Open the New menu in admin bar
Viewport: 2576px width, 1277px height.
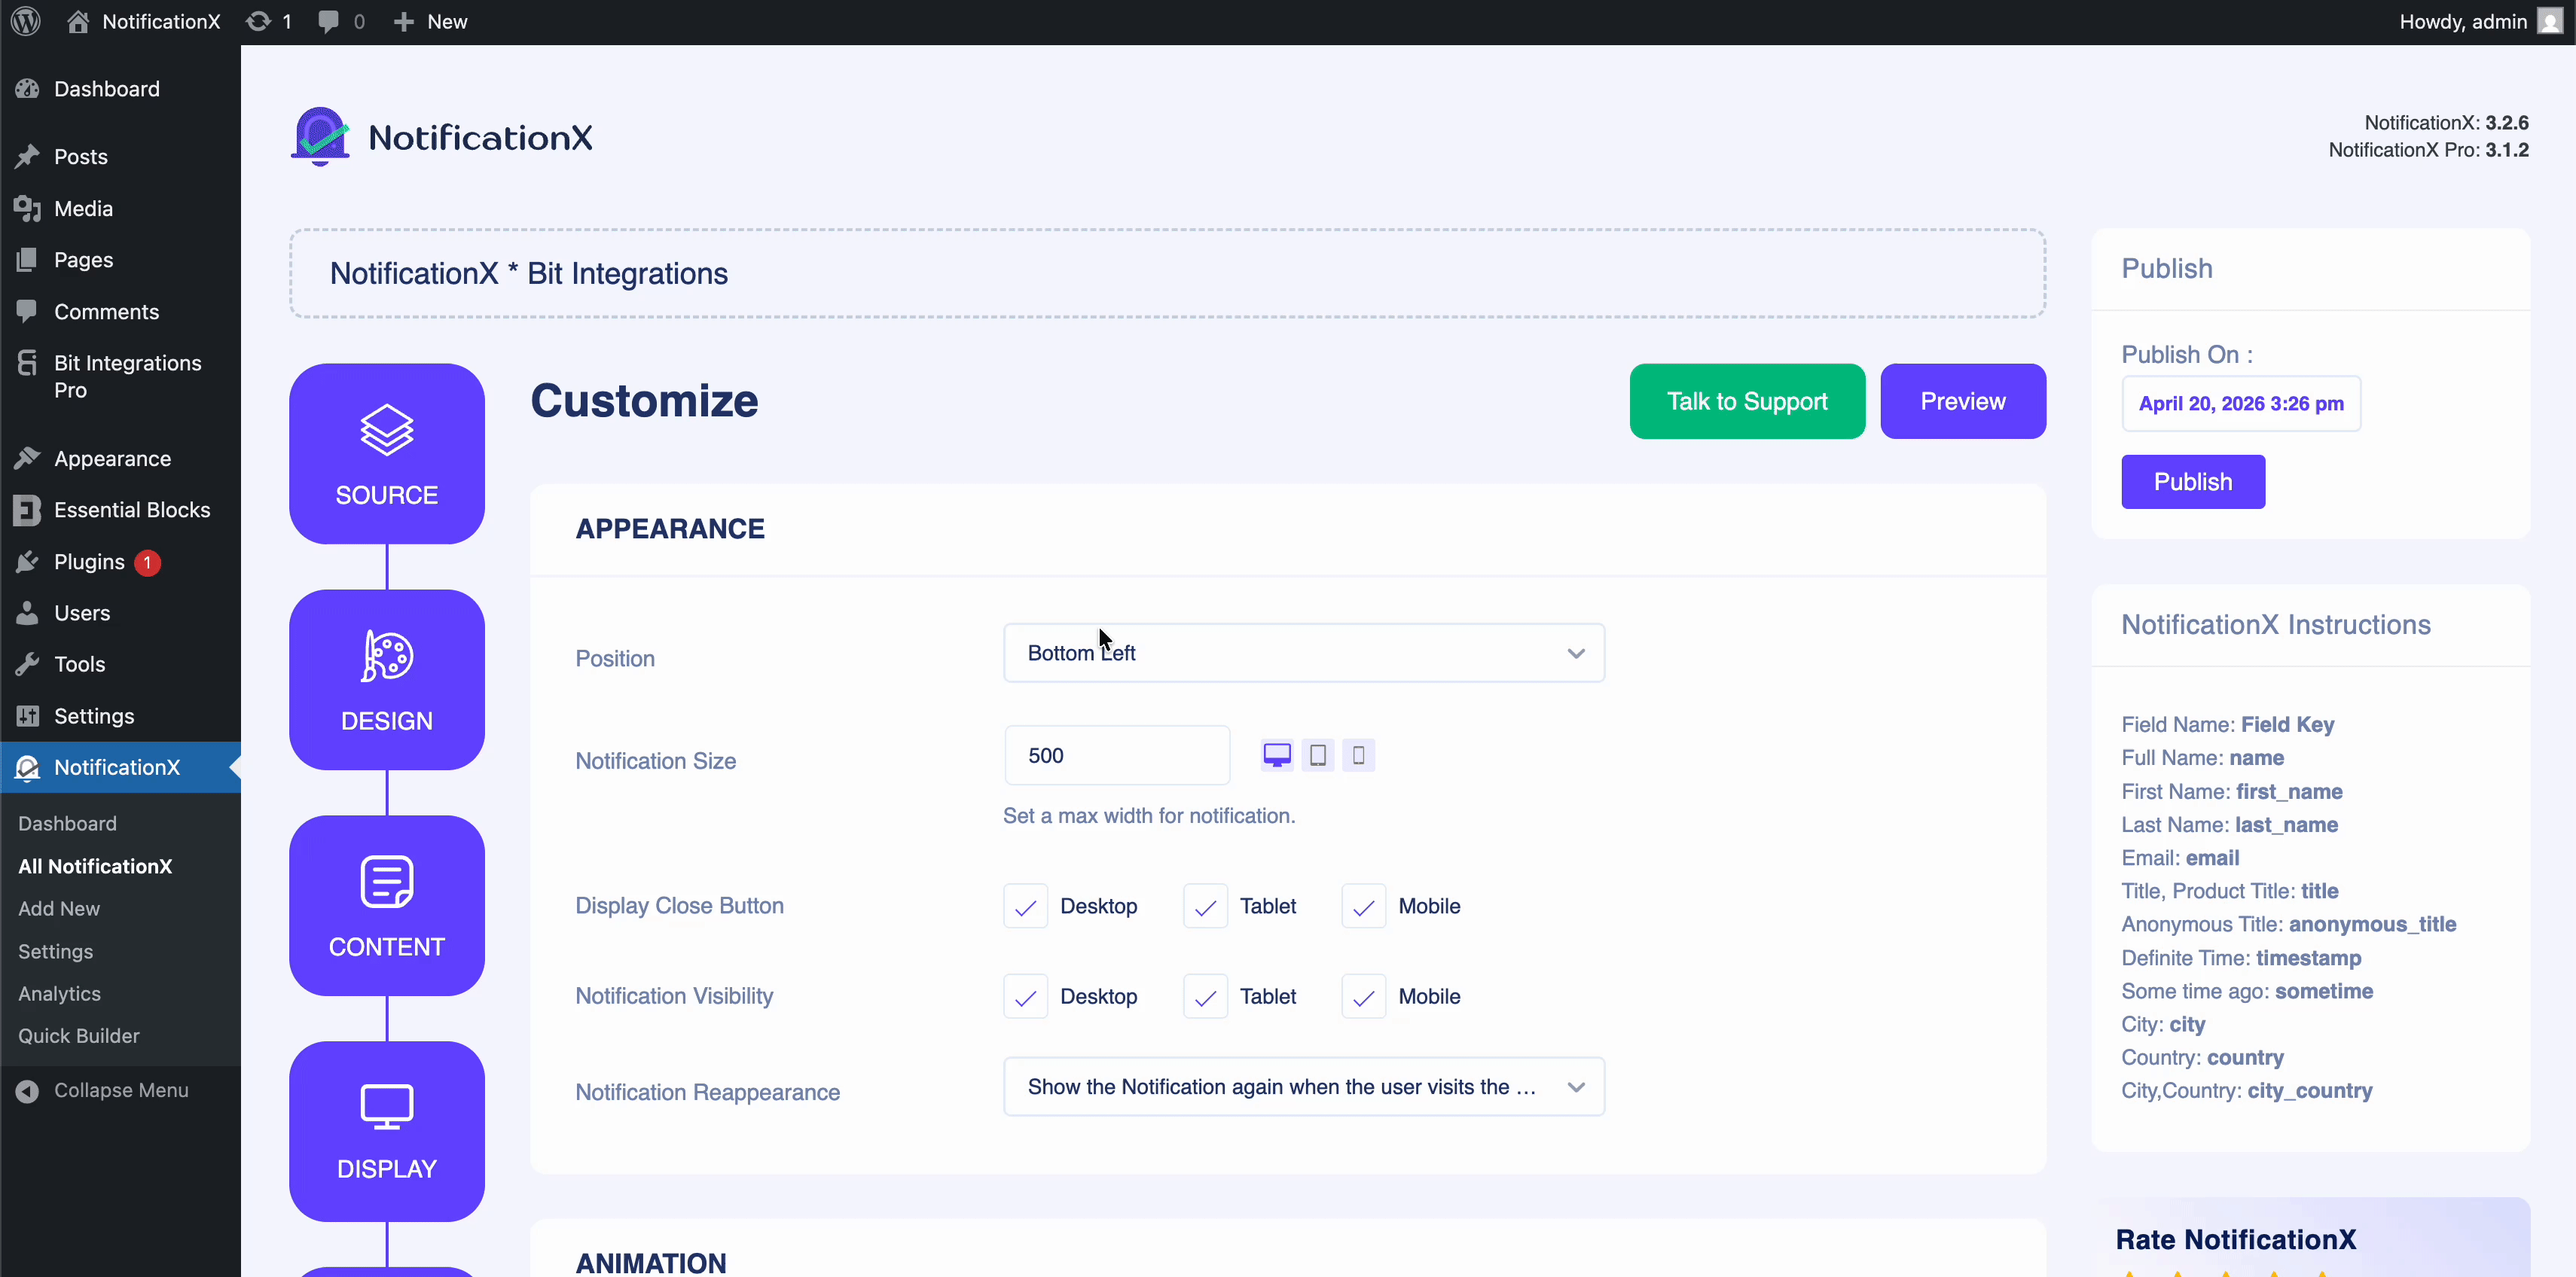pos(429,21)
